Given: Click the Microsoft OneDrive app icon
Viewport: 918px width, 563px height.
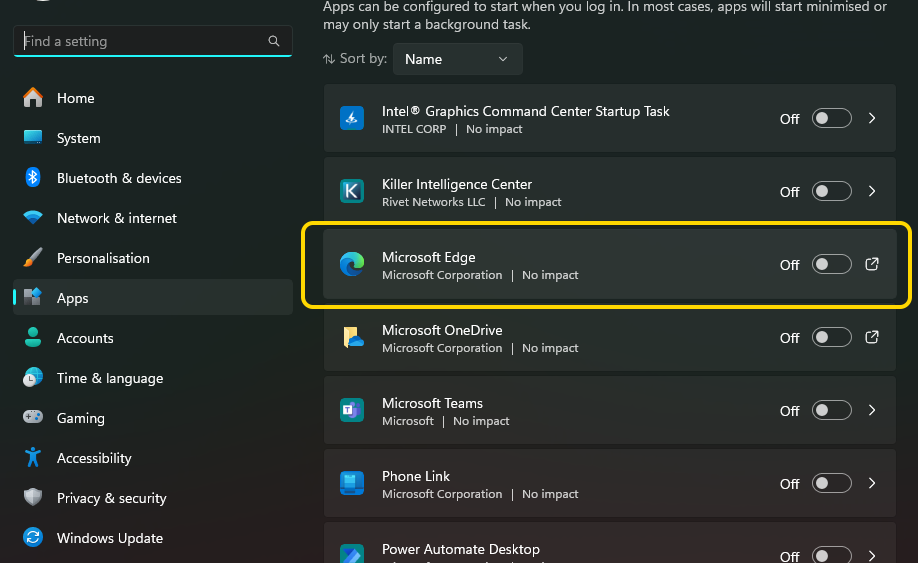Looking at the screenshot, I should pos(352,337).
